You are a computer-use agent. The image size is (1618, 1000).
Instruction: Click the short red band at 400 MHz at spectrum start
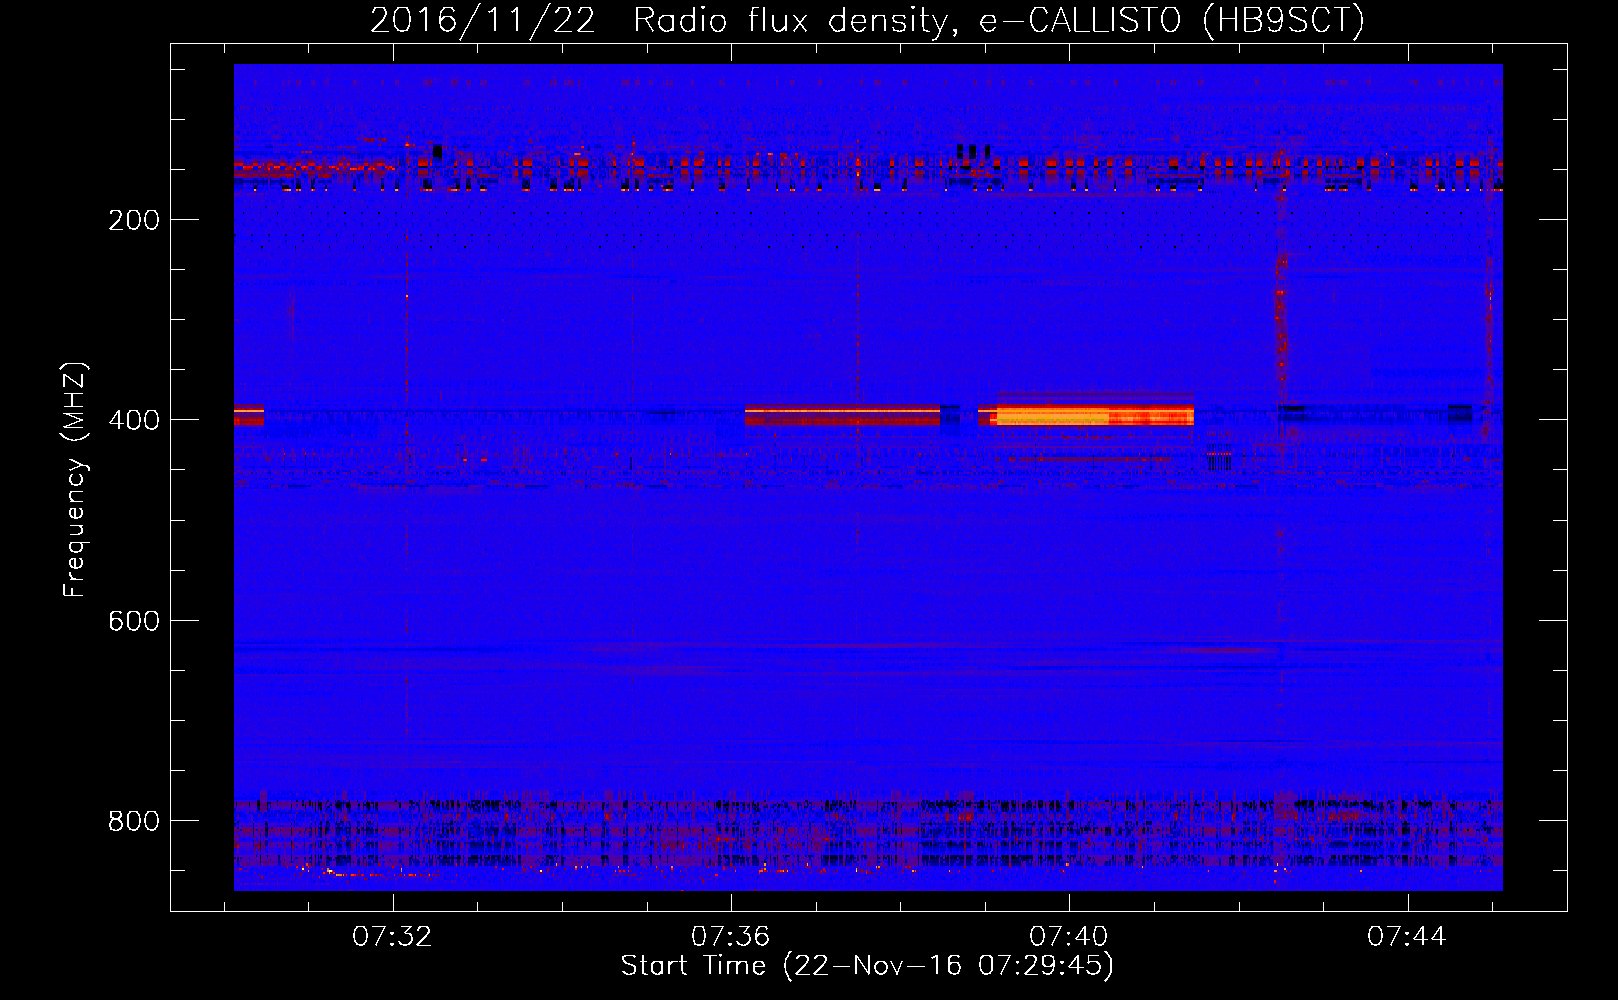coord(249,415)
